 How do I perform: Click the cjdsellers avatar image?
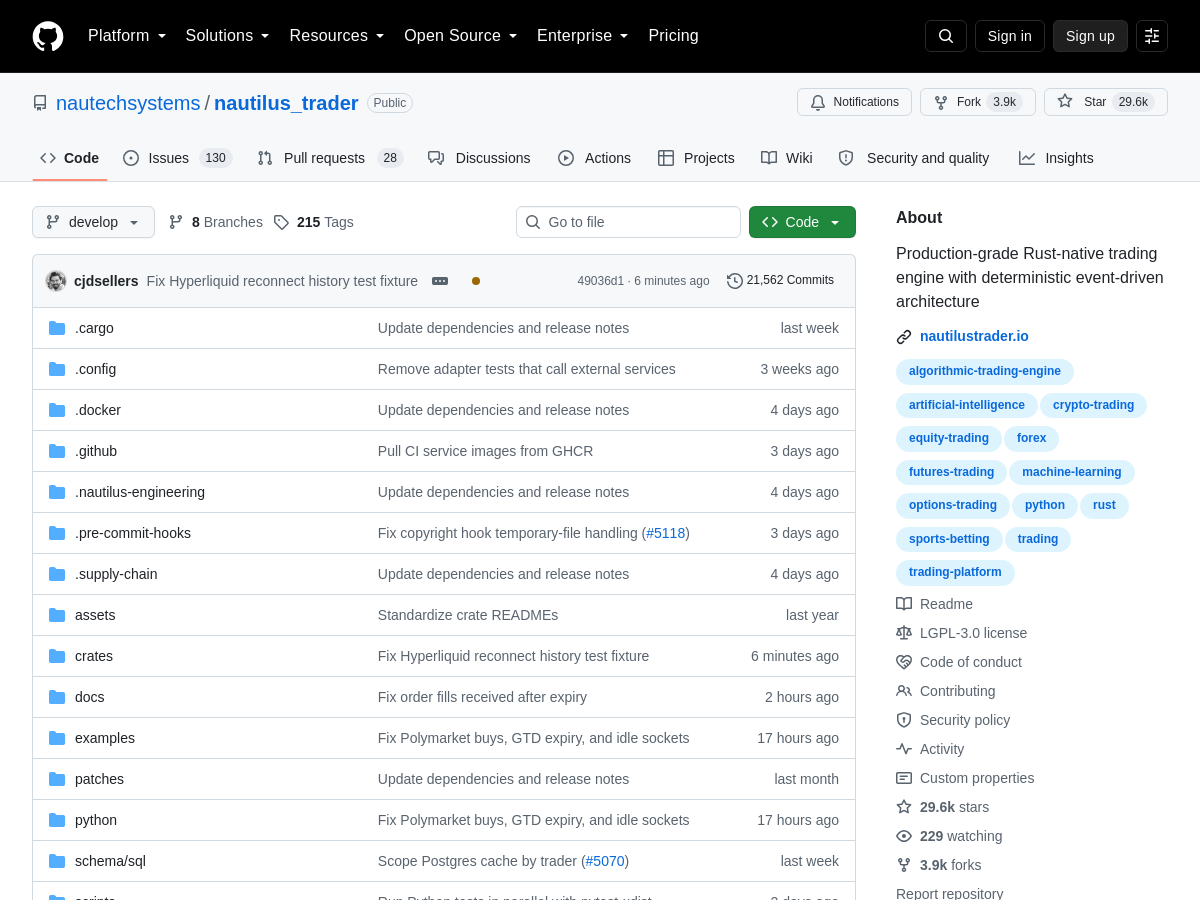click(56, 281)
